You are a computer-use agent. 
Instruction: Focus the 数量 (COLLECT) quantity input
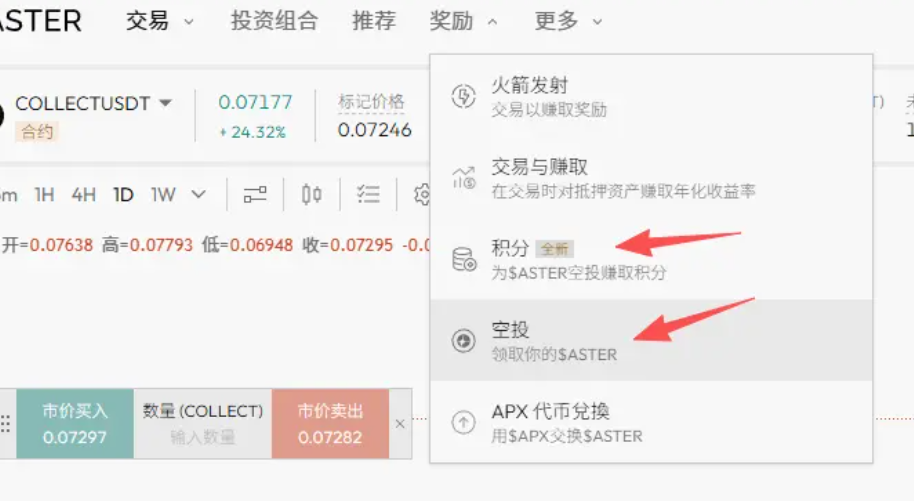tap(203, 424)
